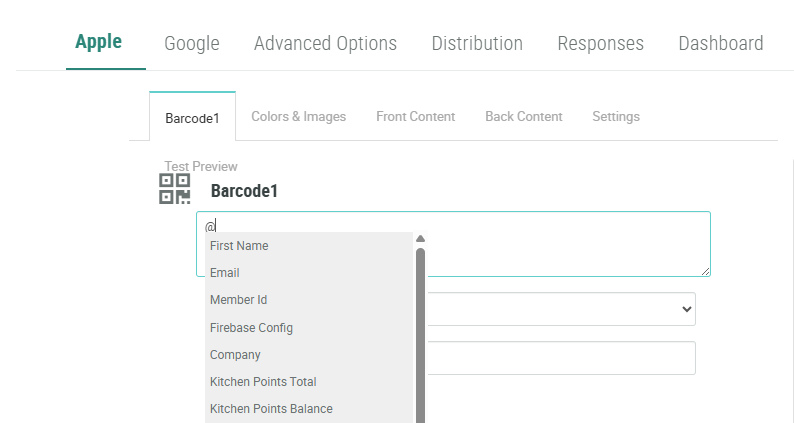Open Advanced Options tab
The height and width of the screenshot is (423, 794).
click(325, 44)
